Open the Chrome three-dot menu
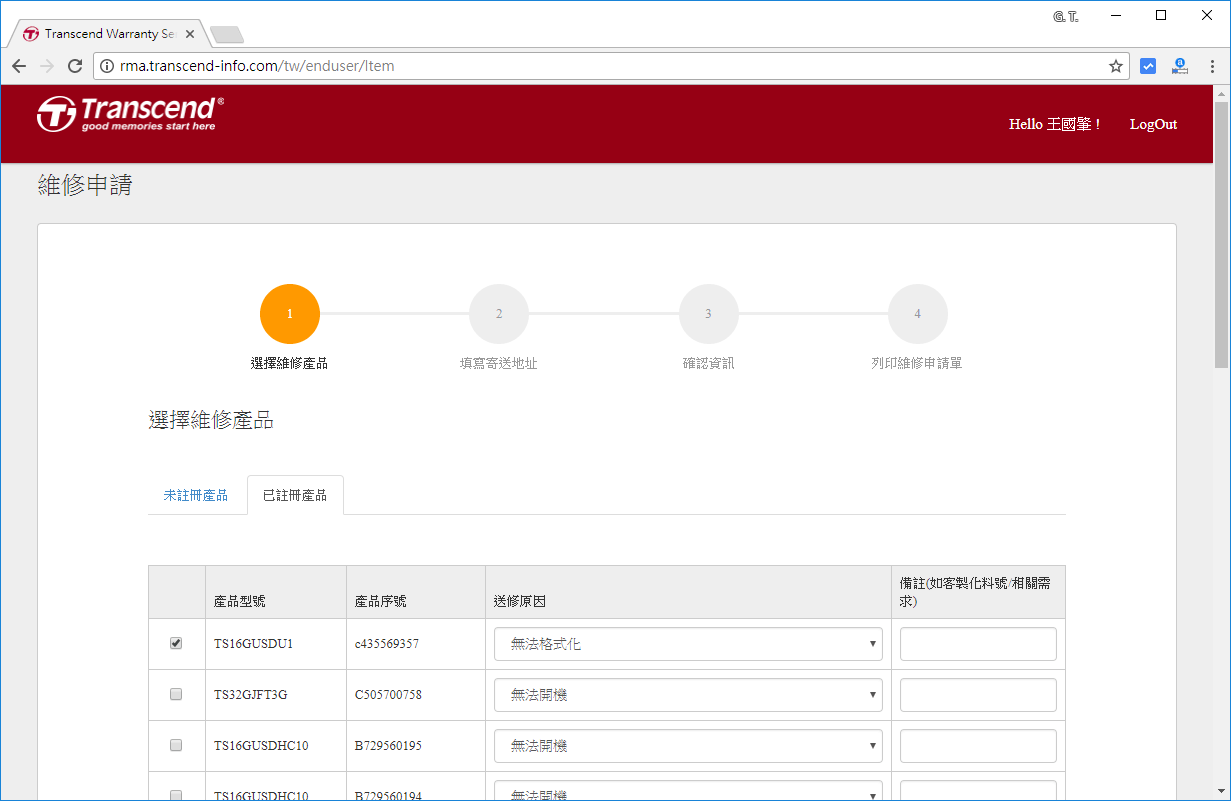This screenshot has height=801, width=1231. coord(1212,66)
